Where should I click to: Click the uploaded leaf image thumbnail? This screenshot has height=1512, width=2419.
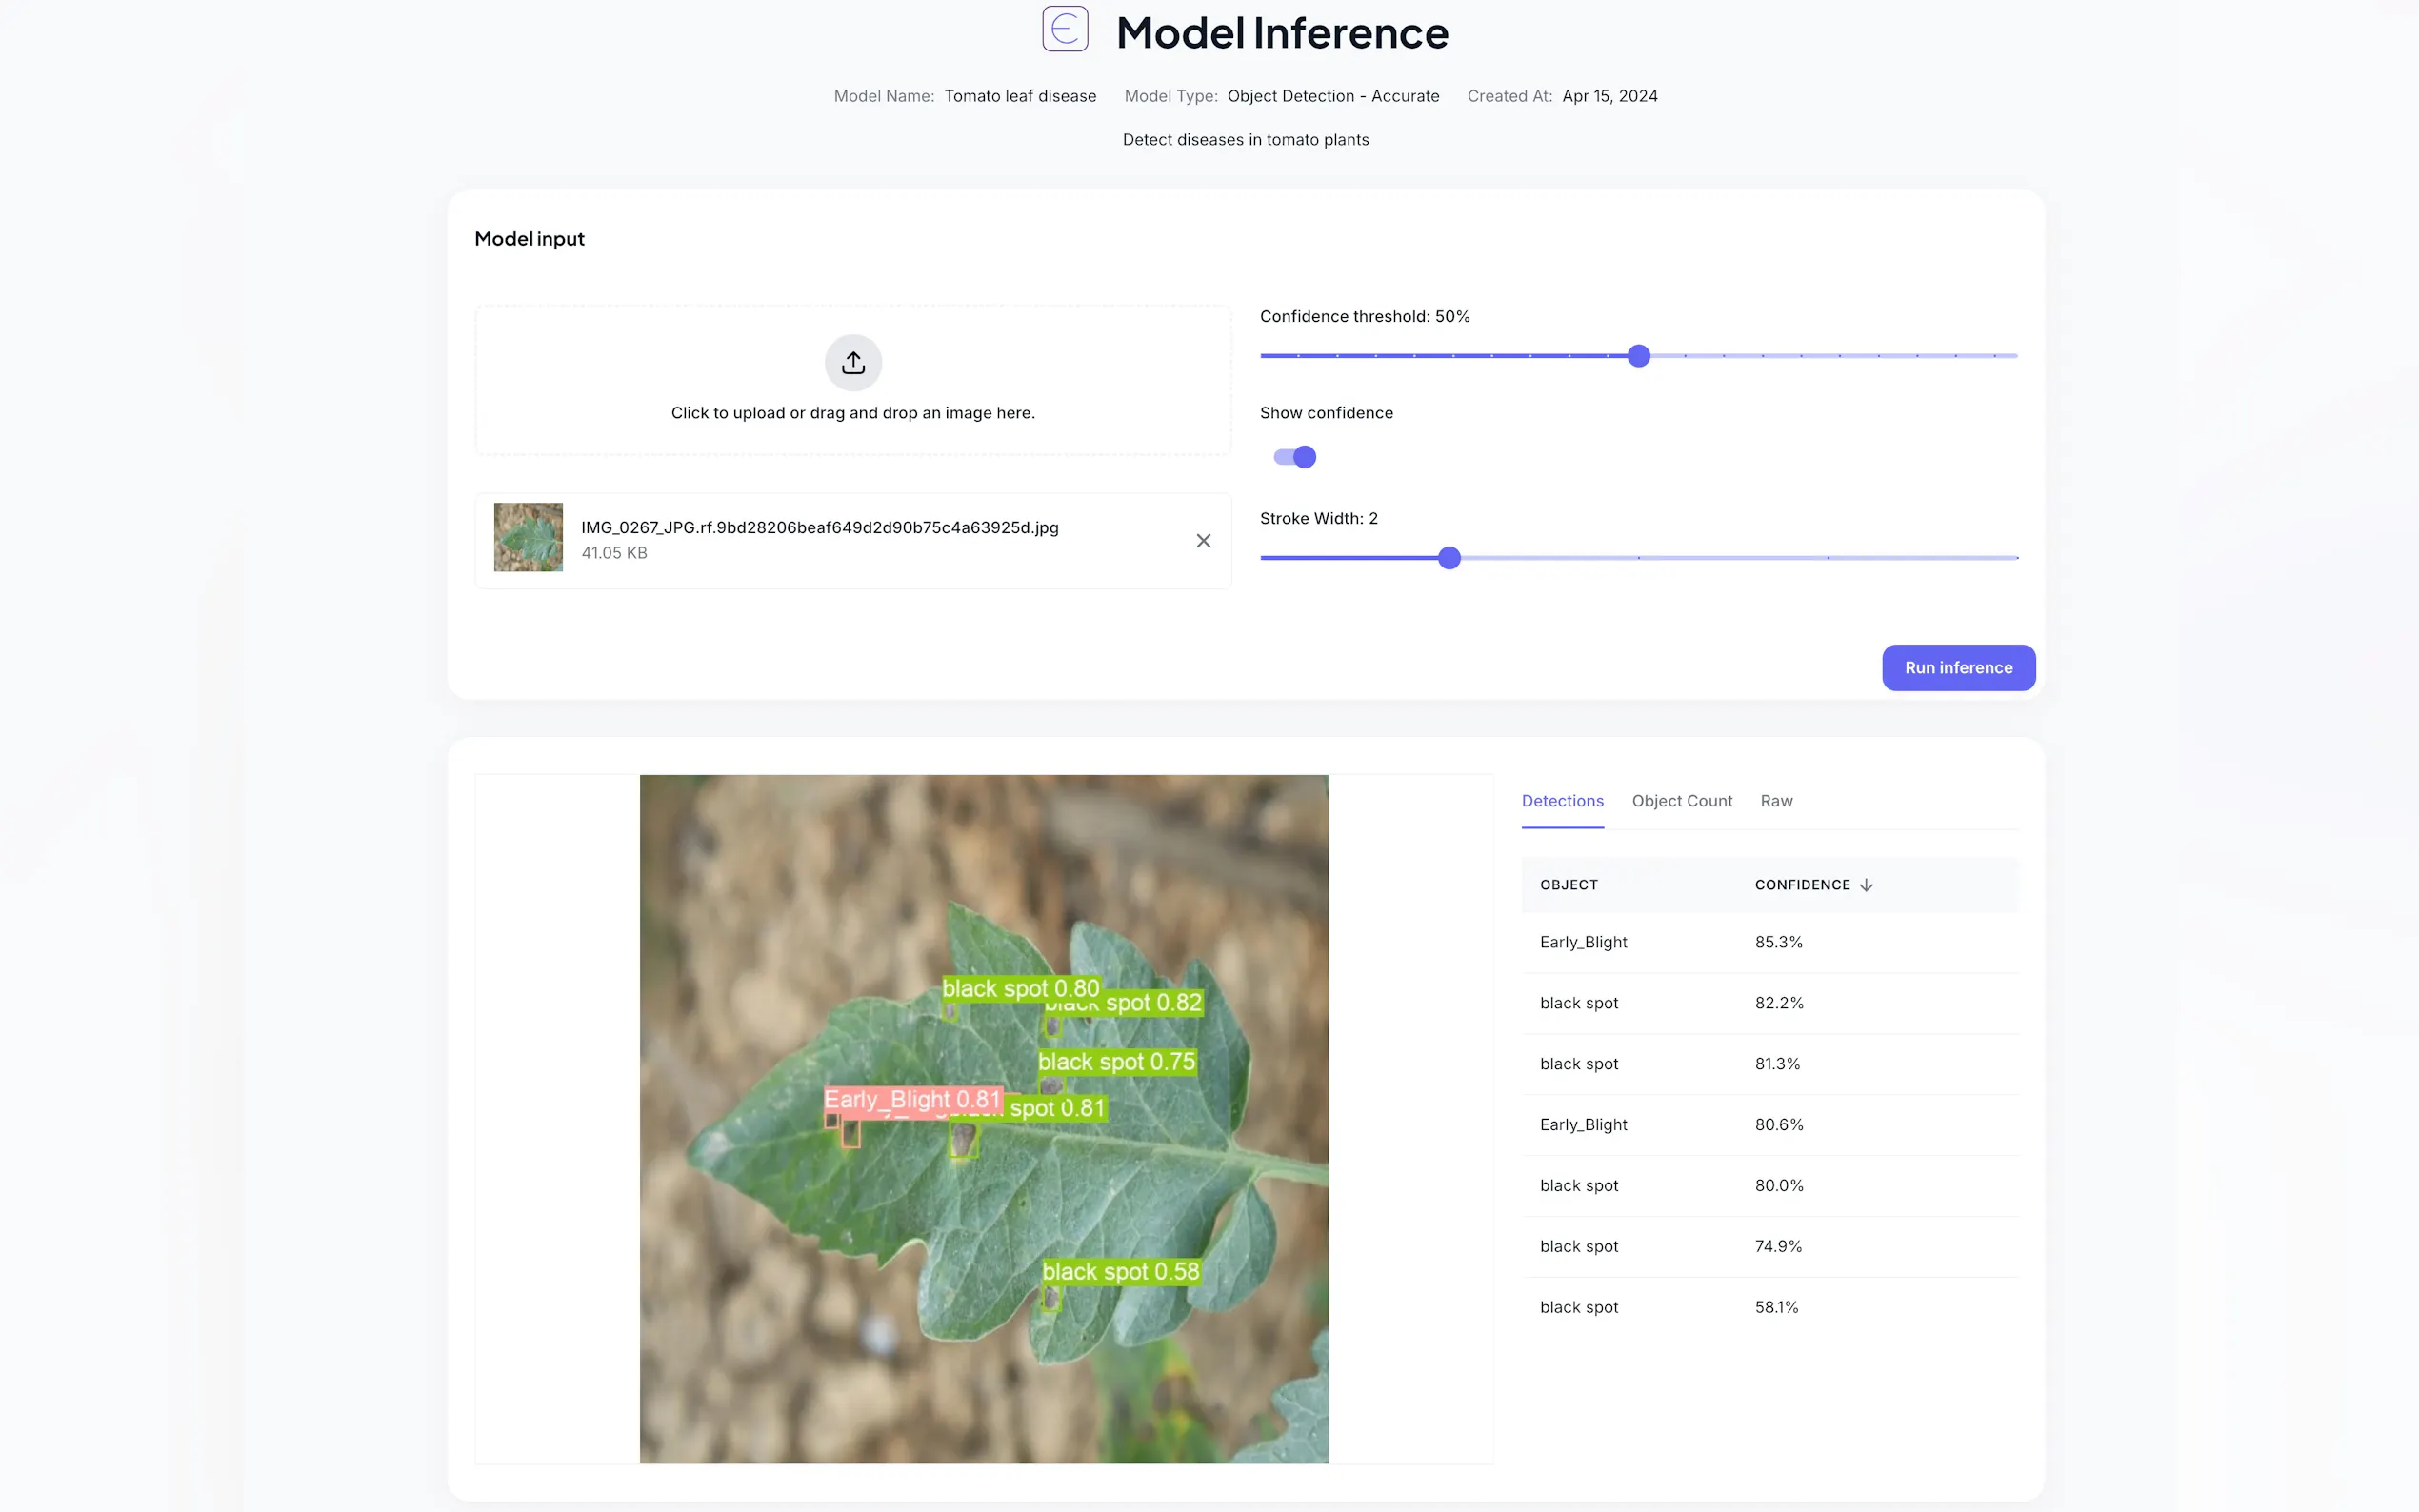click(x=528, y=537)
